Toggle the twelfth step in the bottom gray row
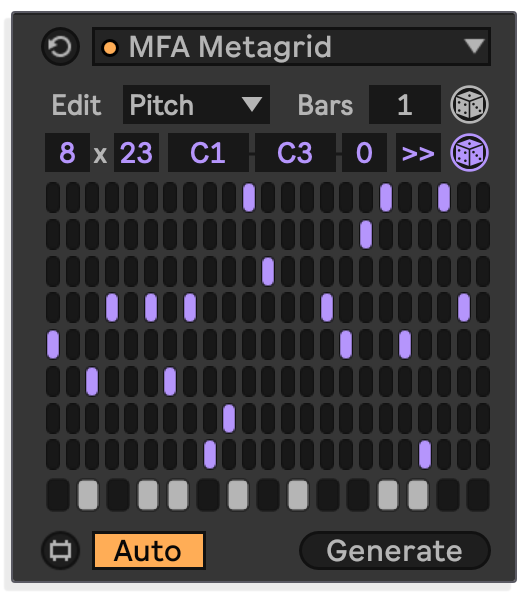Screen dimensions: 528x594 click(x=388, y=495)
